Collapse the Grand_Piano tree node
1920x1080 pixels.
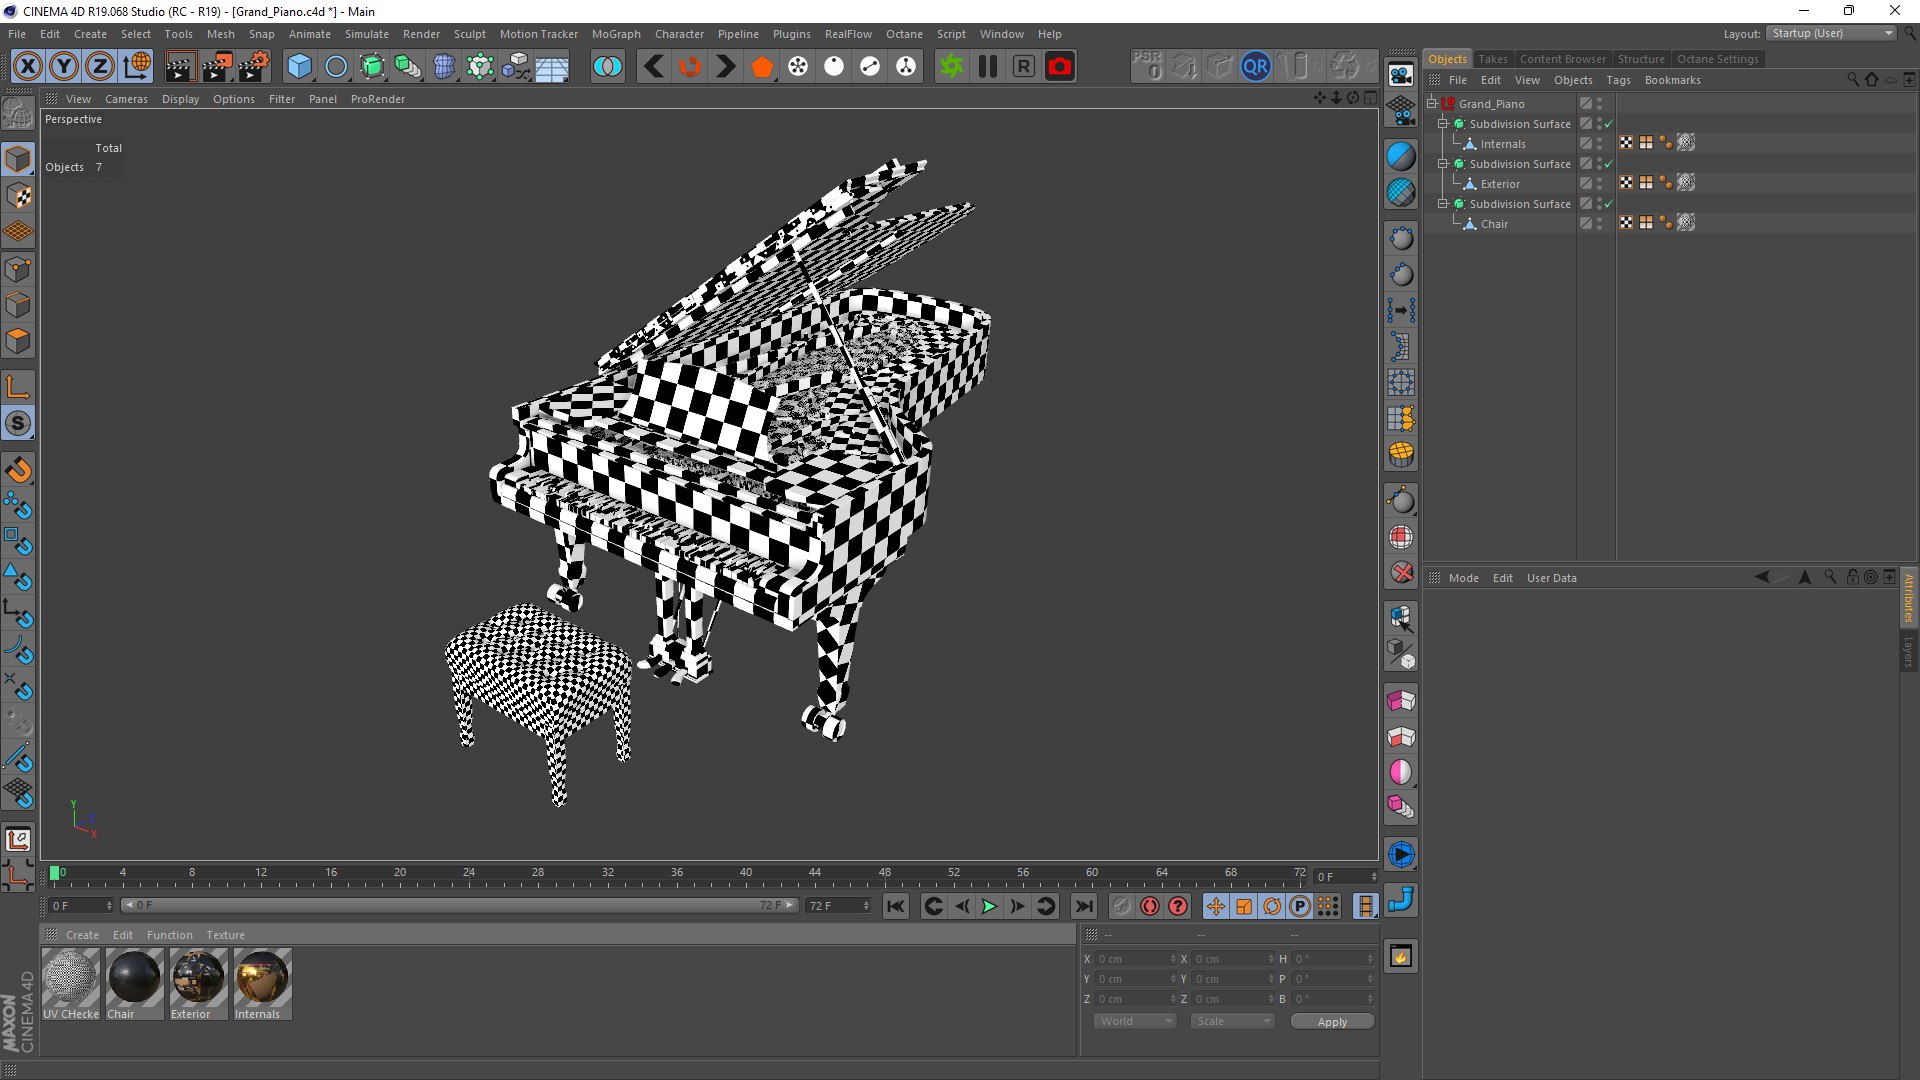[x=1432, y=103]
